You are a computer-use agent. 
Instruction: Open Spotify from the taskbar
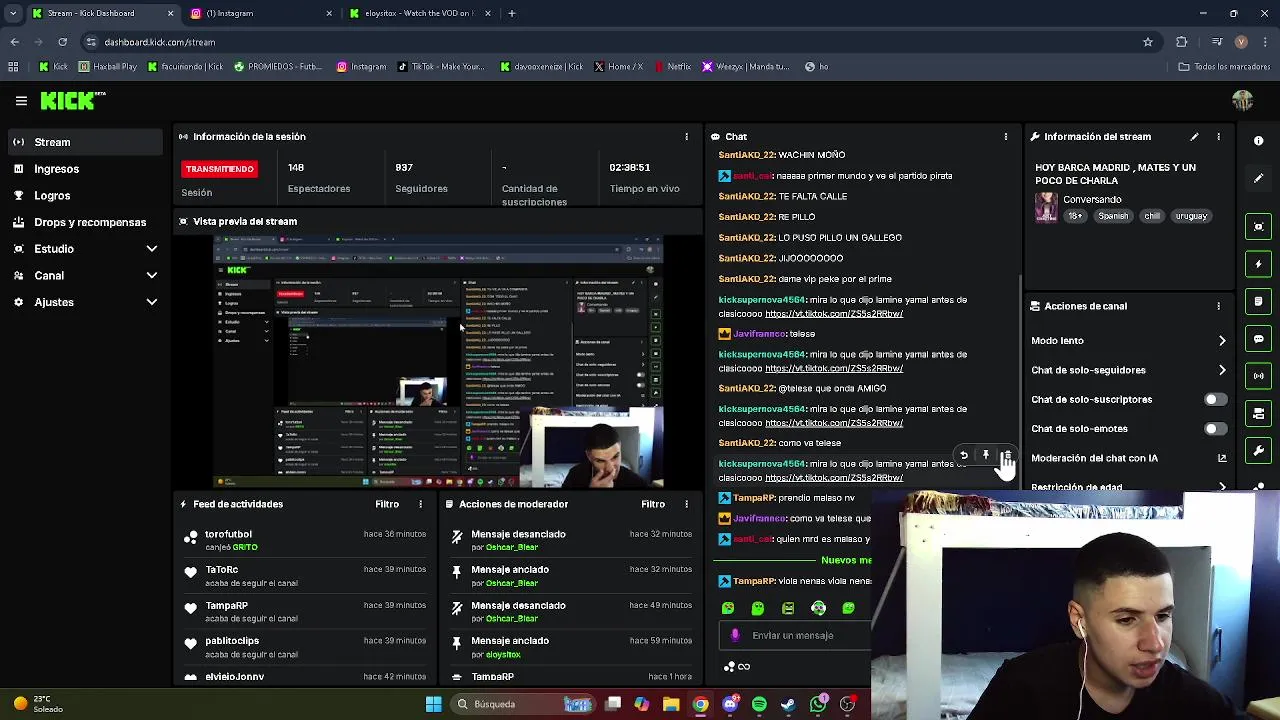(x=759, y=704)
